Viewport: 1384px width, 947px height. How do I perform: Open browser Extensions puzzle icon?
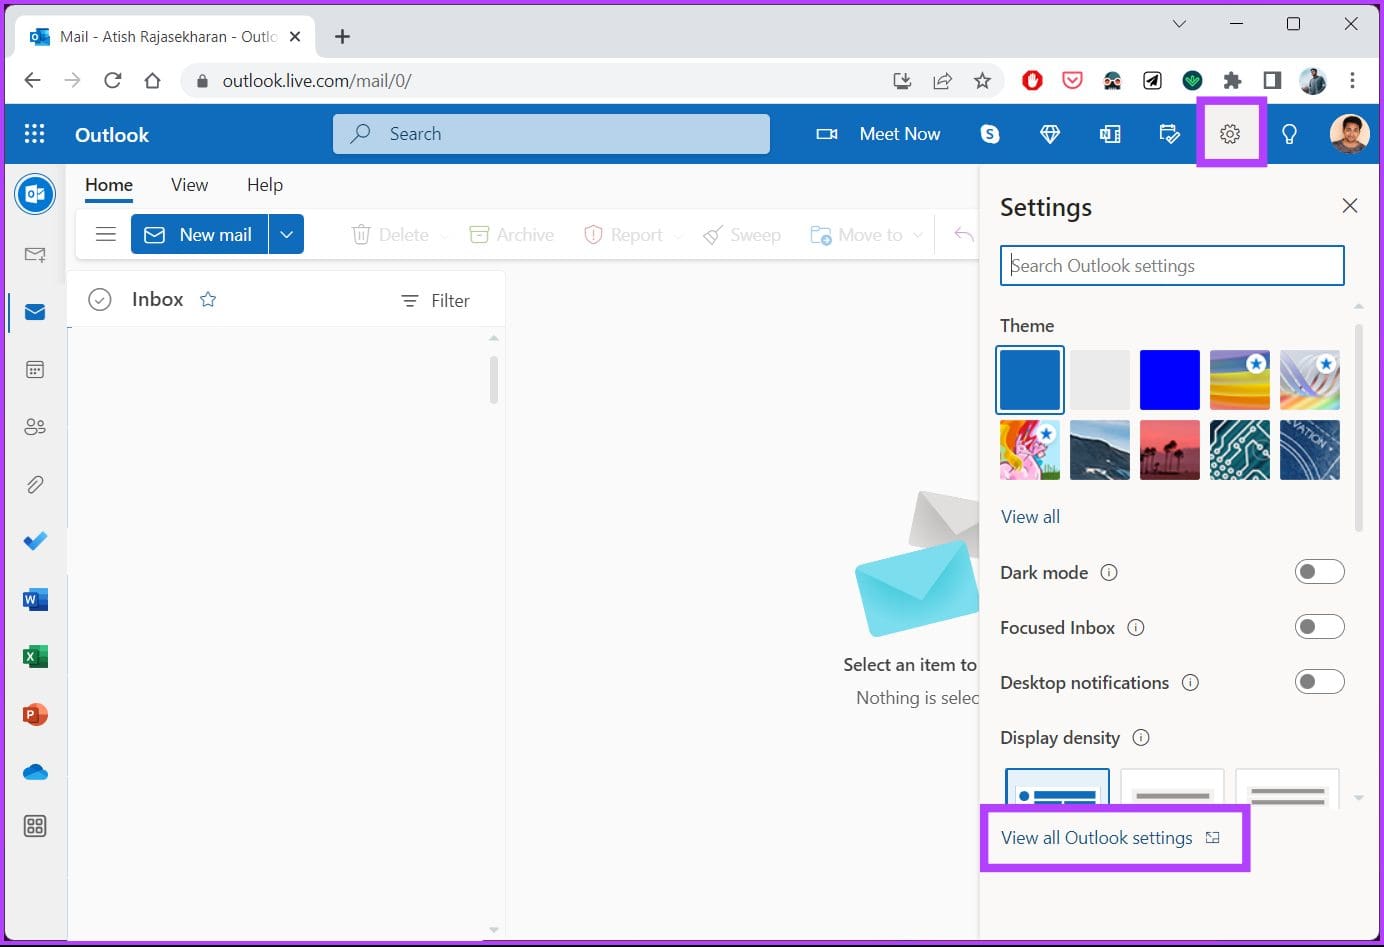point(1232,81)
